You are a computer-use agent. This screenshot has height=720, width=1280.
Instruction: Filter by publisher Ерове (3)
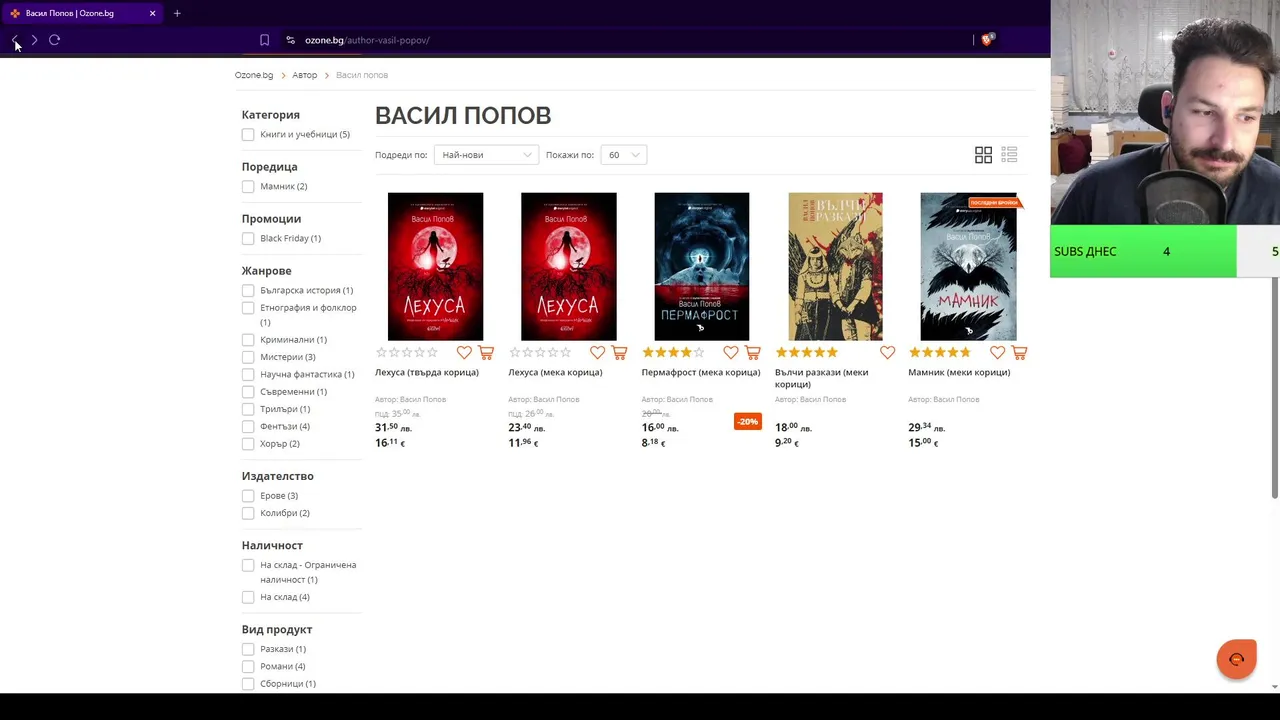point(248,496)
